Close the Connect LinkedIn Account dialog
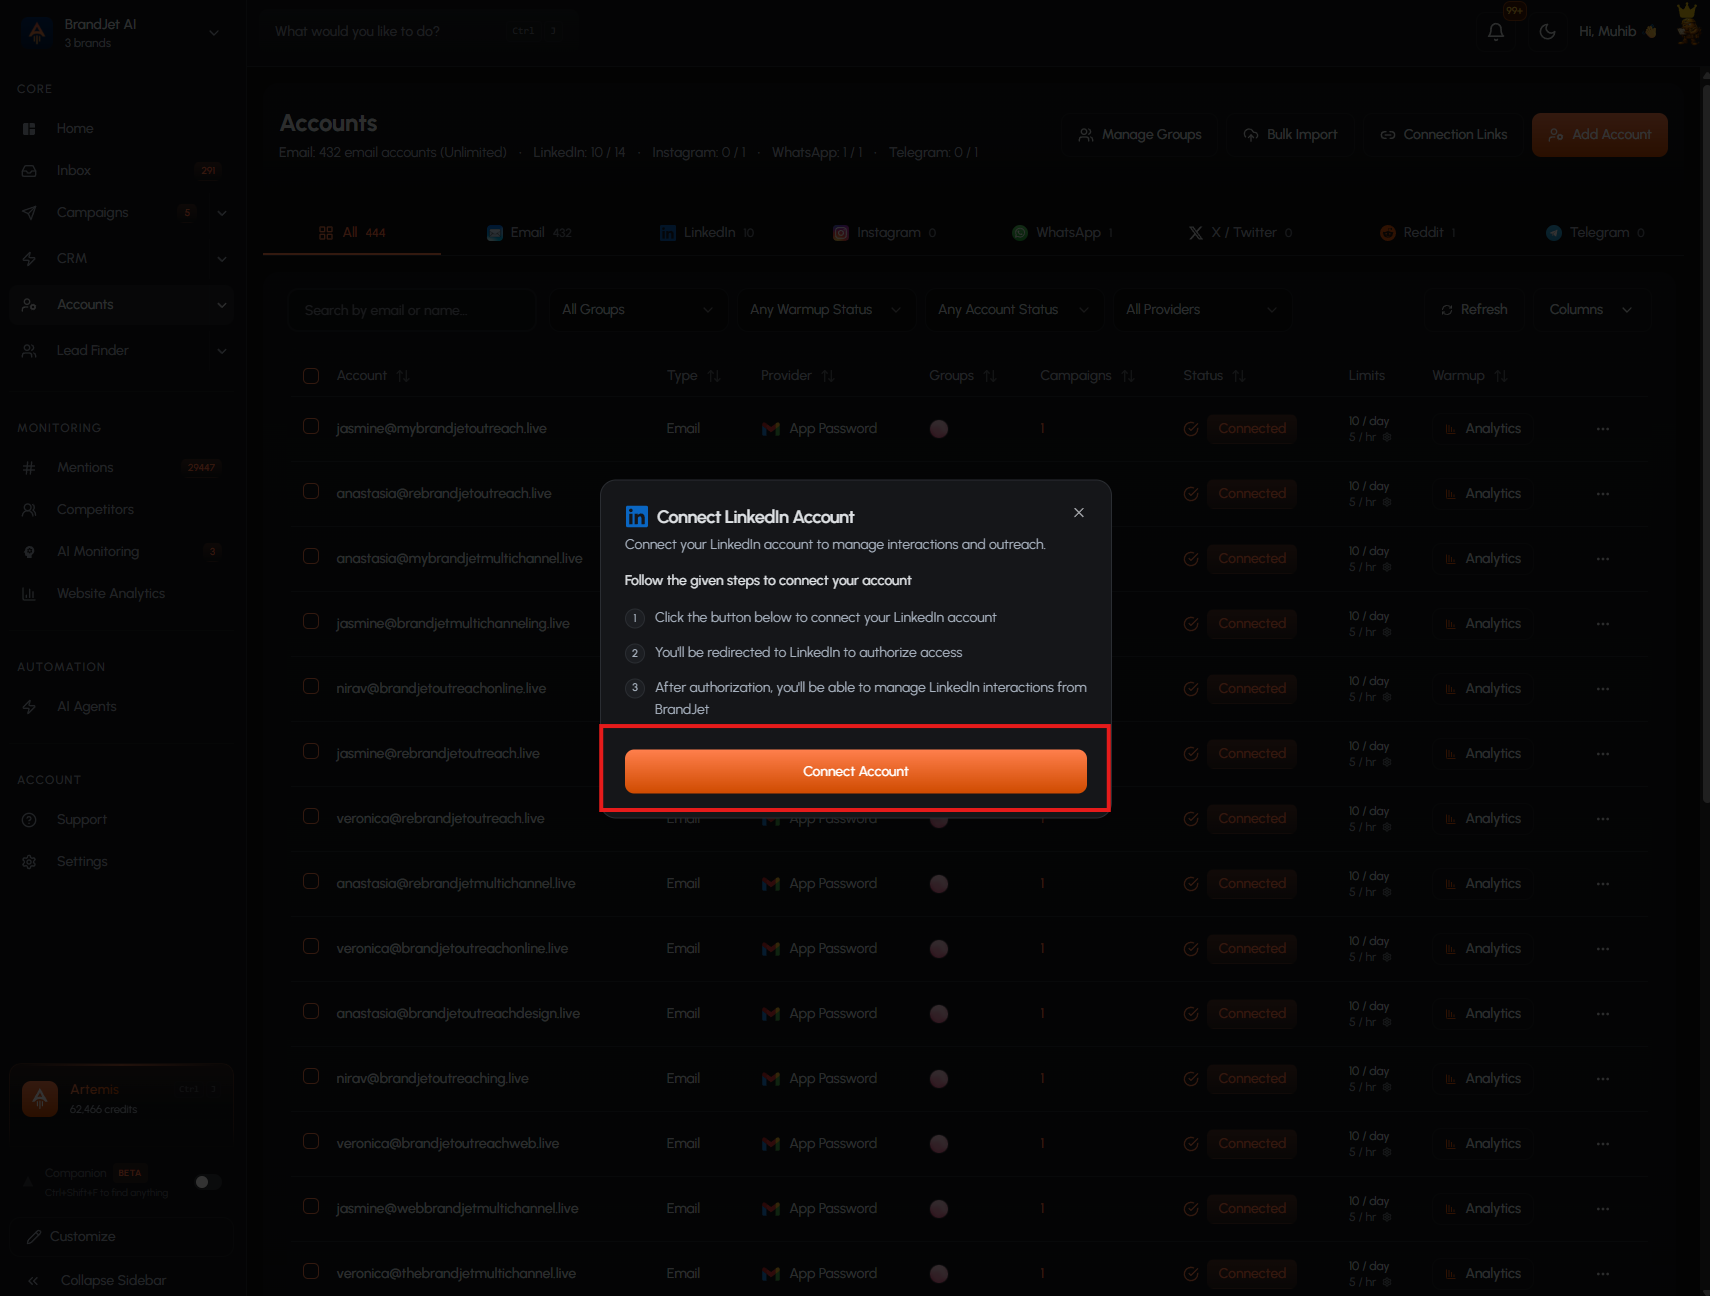This screenshot has width=1710, height=1296. (1079, 512)
